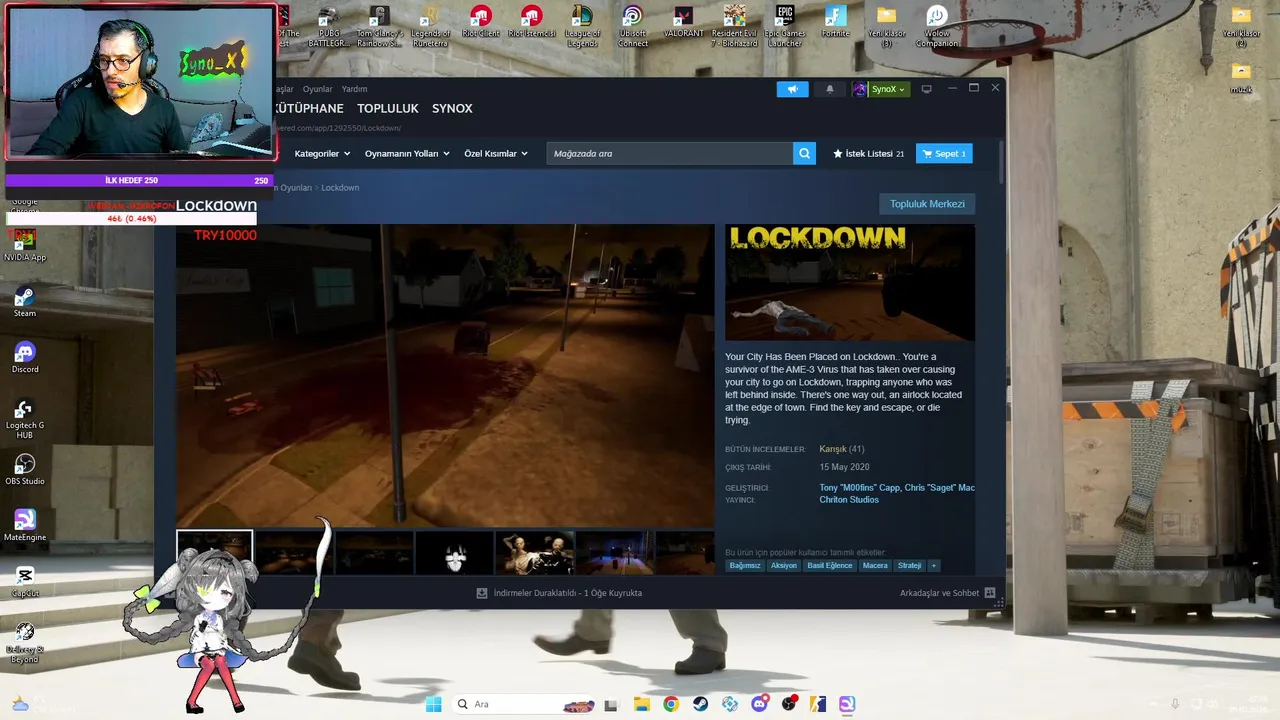Open Steam notifications bell
This screenshot has width=1280, height=720.
[x=829, y=89]
